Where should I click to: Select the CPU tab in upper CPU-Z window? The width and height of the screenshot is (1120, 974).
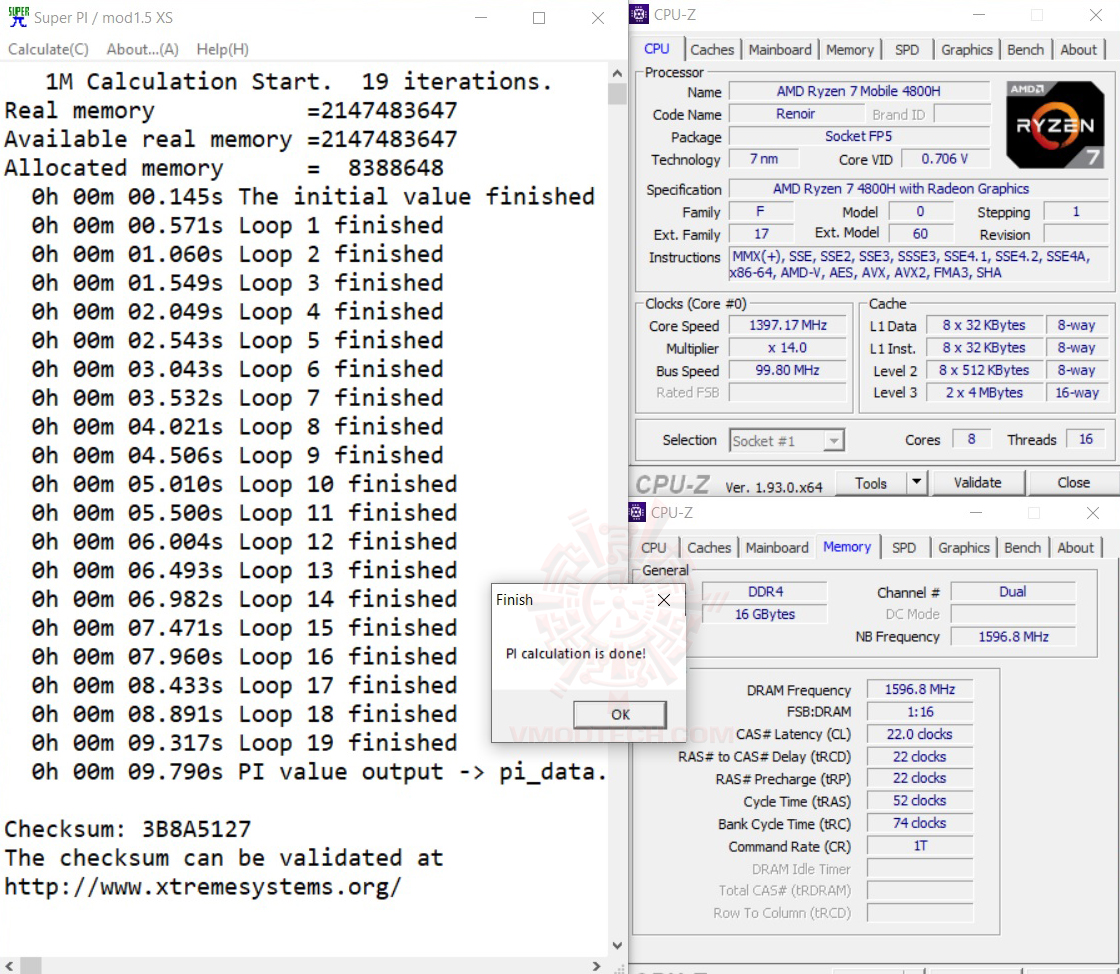657,49
